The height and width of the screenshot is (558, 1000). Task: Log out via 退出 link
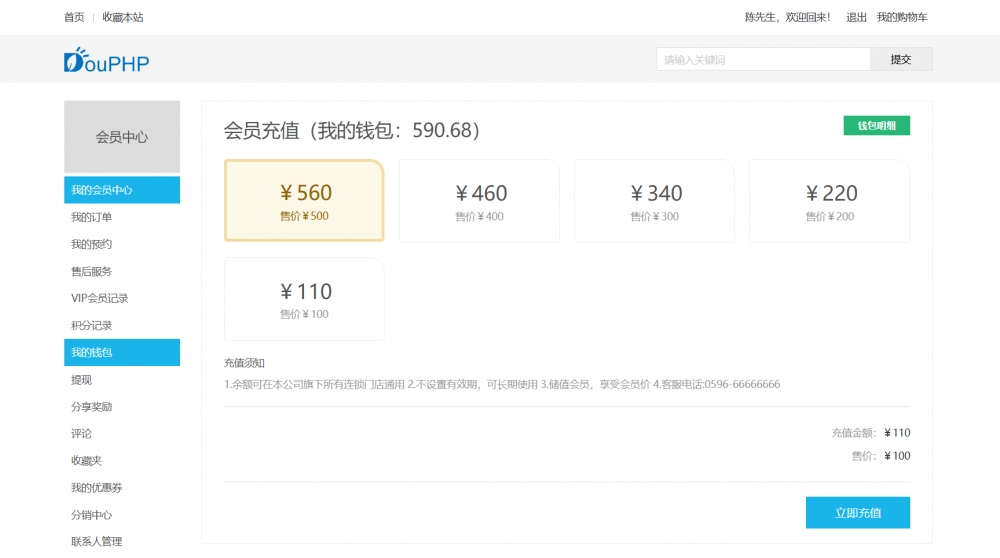point(856,17)
